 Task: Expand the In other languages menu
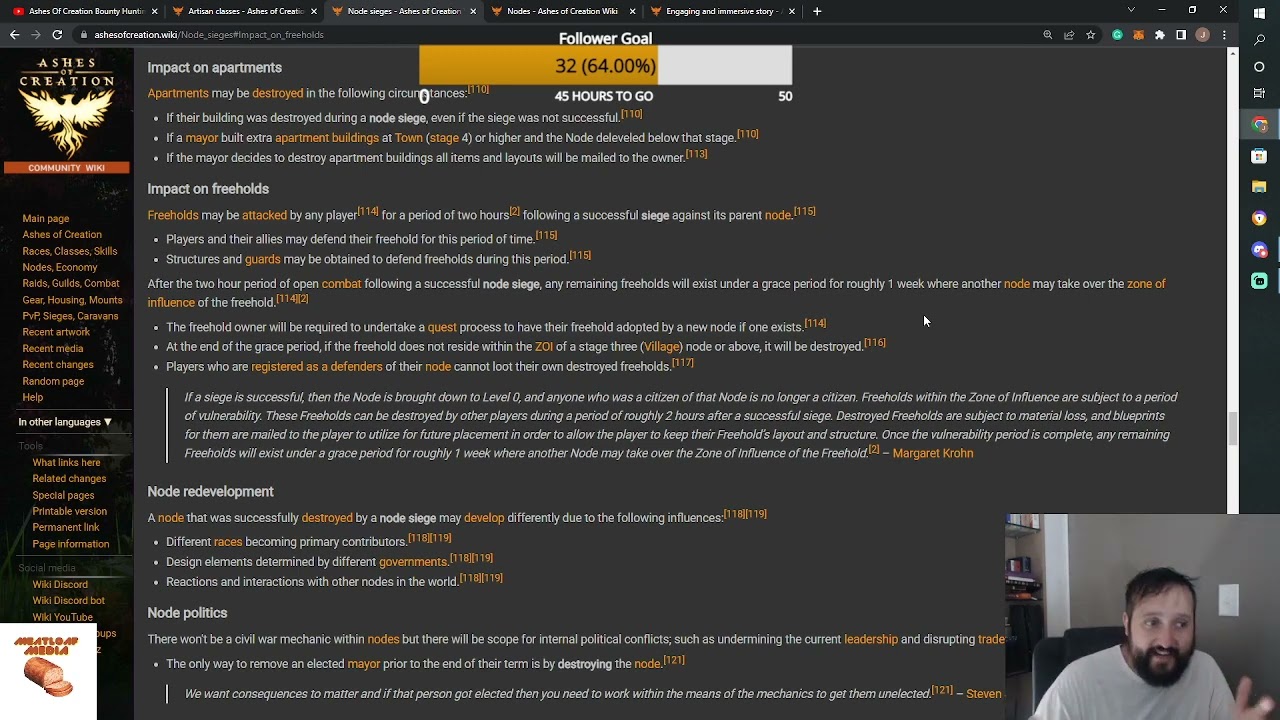(x=65, y=422)
